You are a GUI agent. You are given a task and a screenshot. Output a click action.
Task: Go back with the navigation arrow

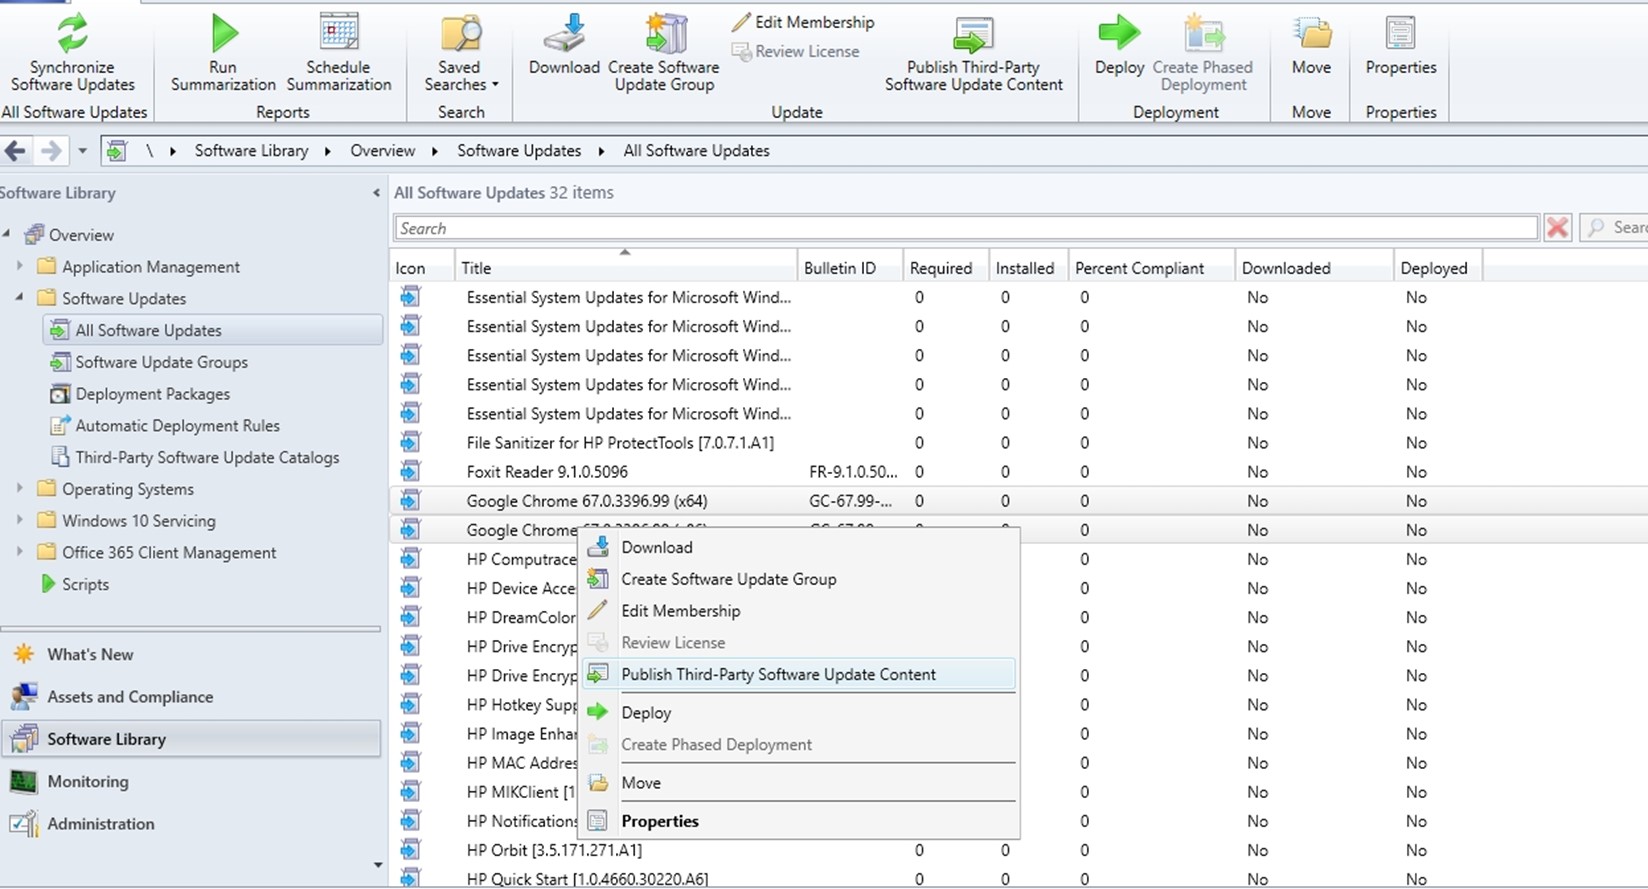pos(15,151)
